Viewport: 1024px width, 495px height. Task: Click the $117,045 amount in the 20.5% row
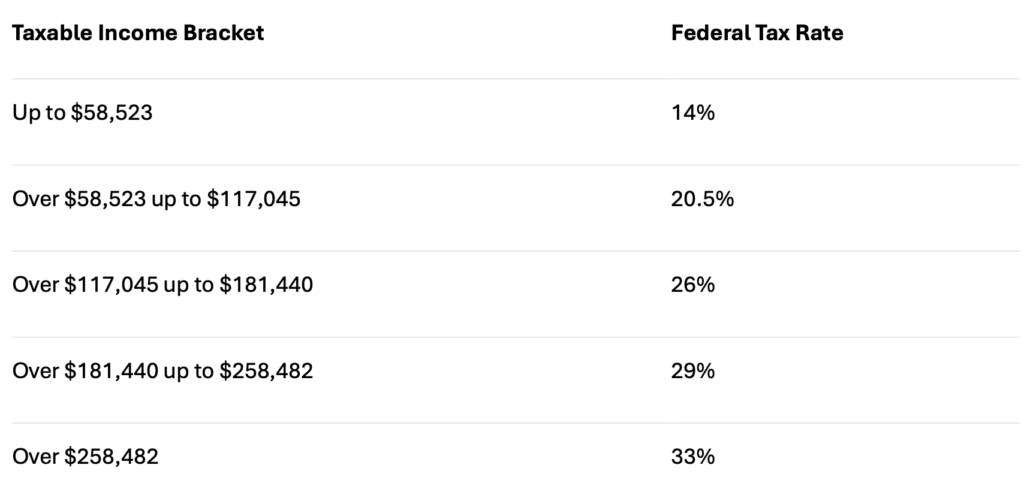coord(254,200)
